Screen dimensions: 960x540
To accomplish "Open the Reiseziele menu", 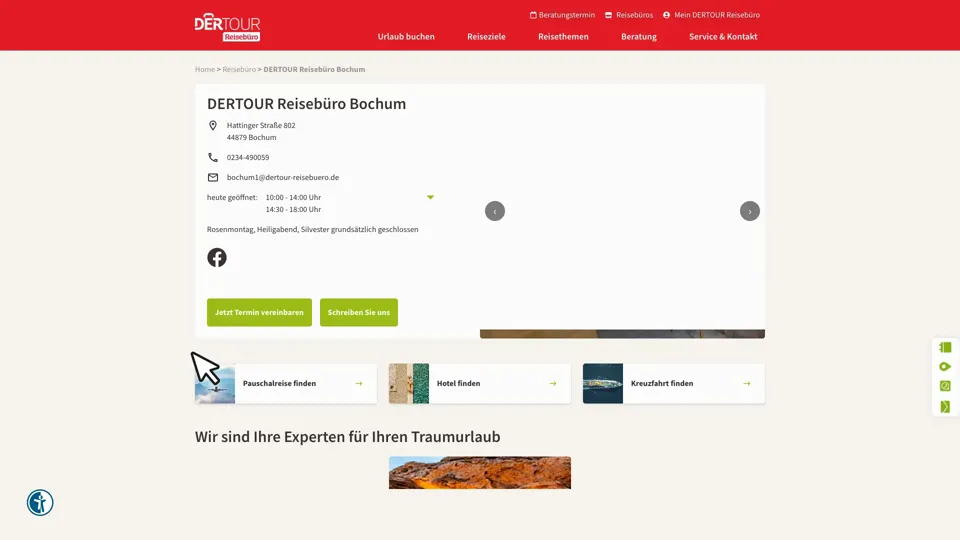I will pos(486,37).
